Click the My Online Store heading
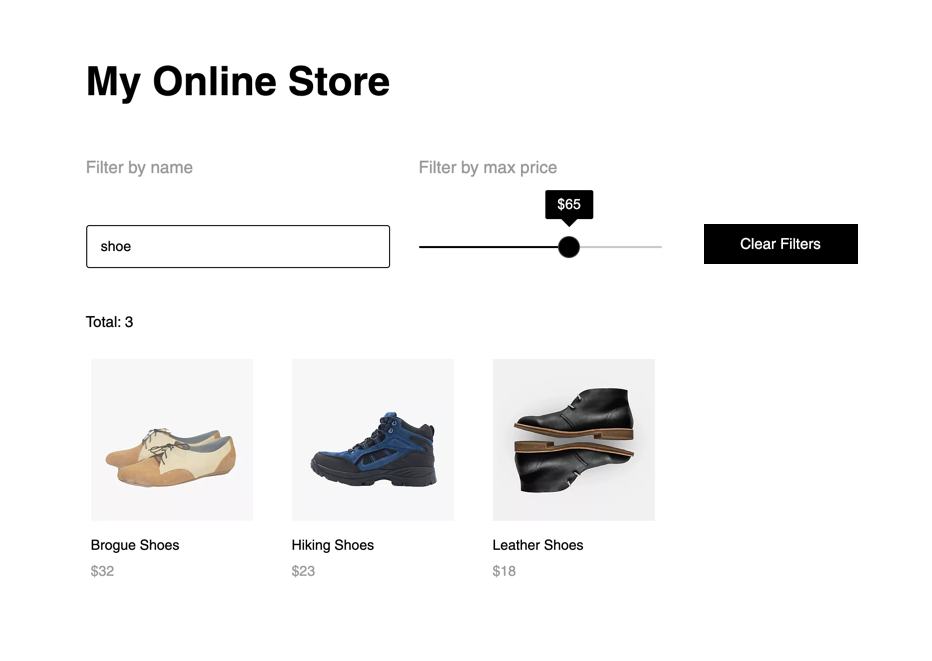This screenshot has width=932, height=661. [238, 81]
